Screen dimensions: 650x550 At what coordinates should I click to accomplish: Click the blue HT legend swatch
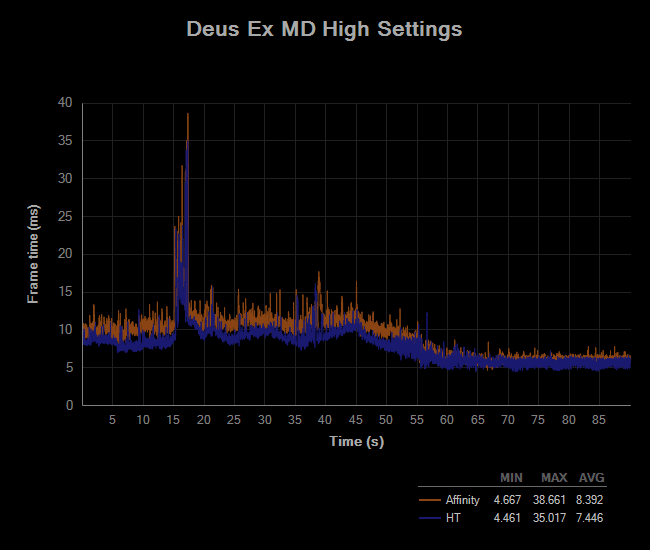429,518
